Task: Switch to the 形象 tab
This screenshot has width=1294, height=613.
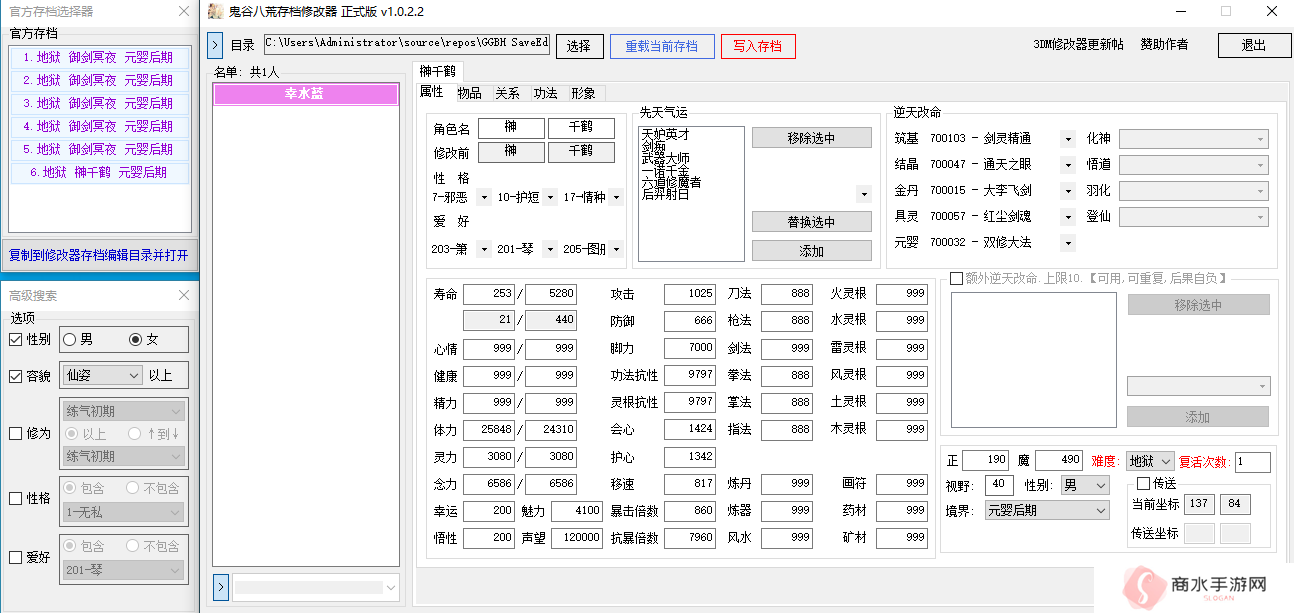Action: pyautogui.click(x=584, y=93)
